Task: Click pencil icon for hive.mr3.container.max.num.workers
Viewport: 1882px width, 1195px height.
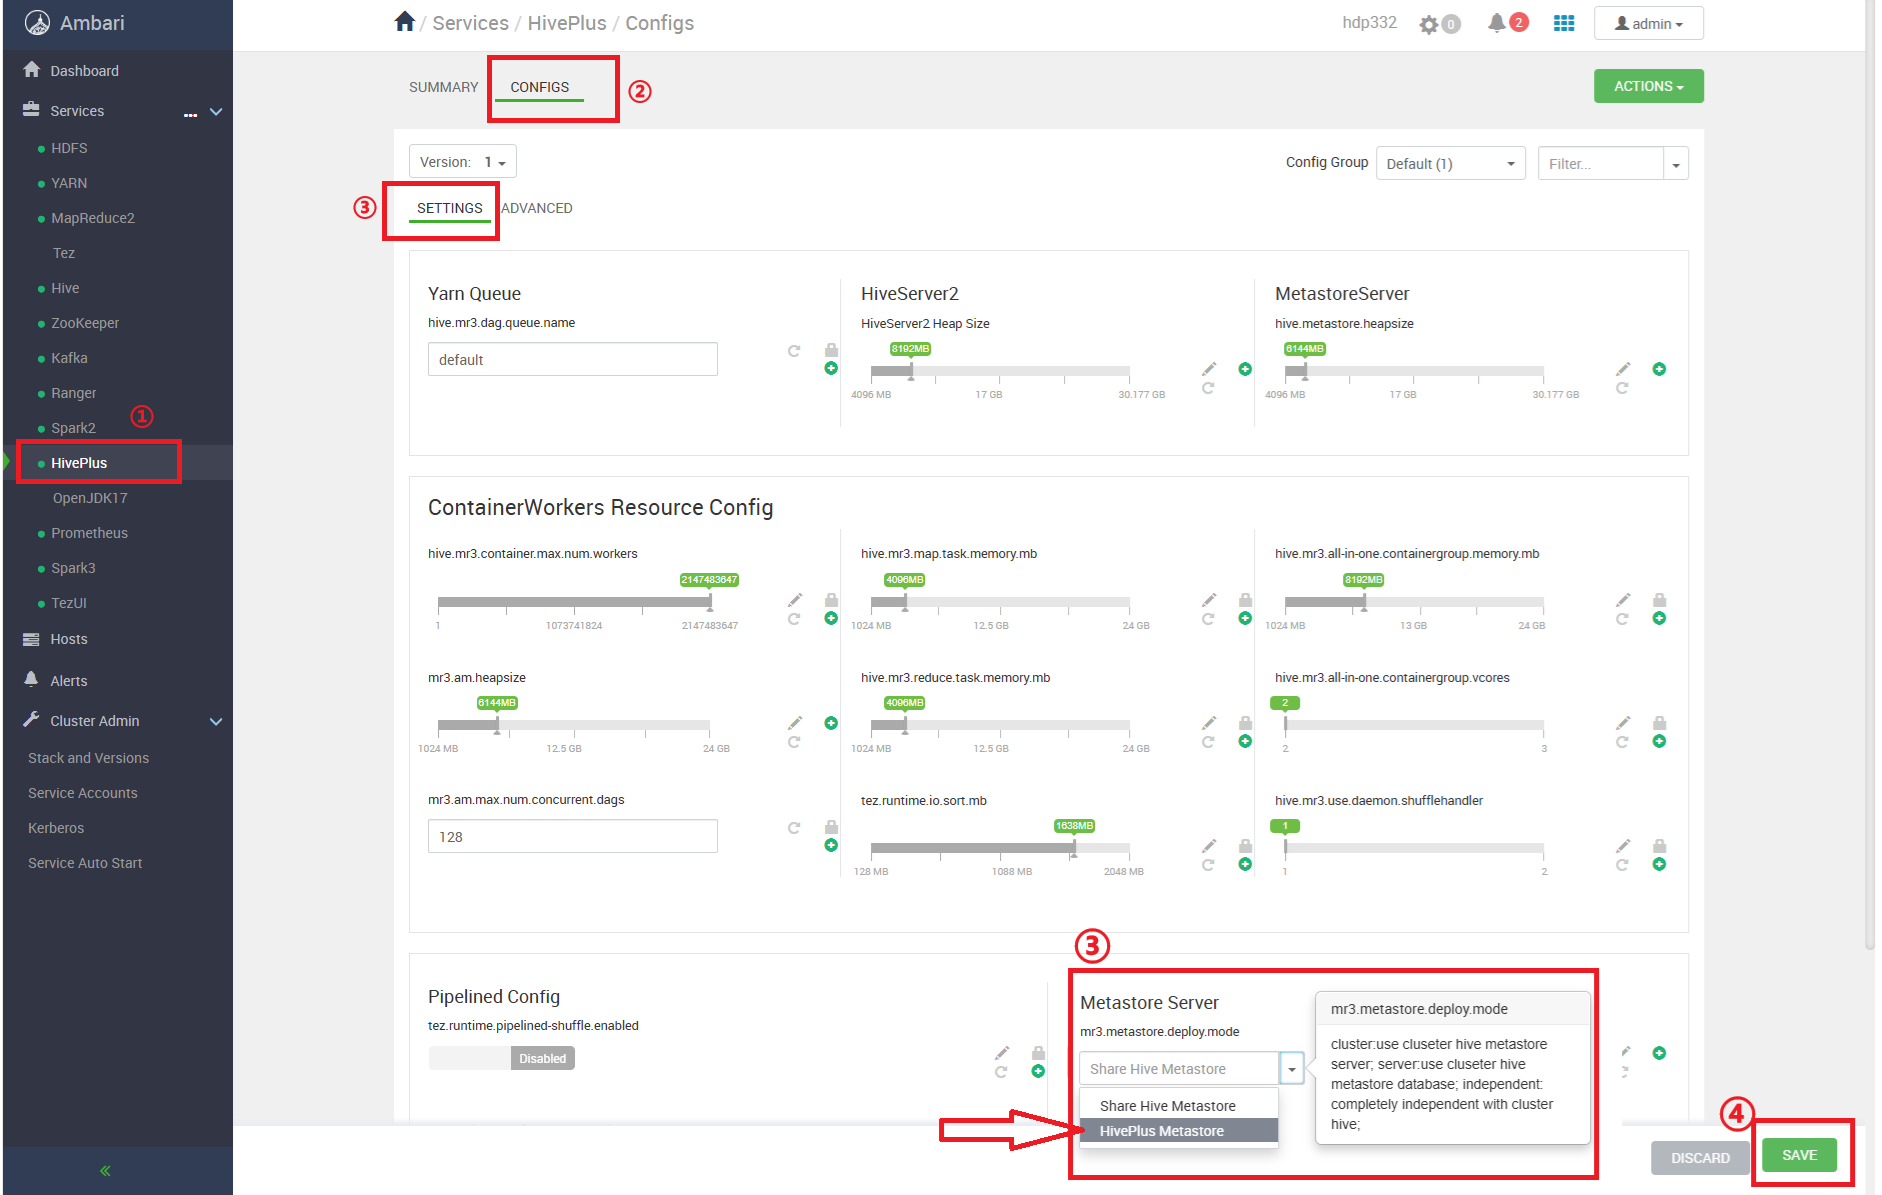Action: click(x=795, y=600)
